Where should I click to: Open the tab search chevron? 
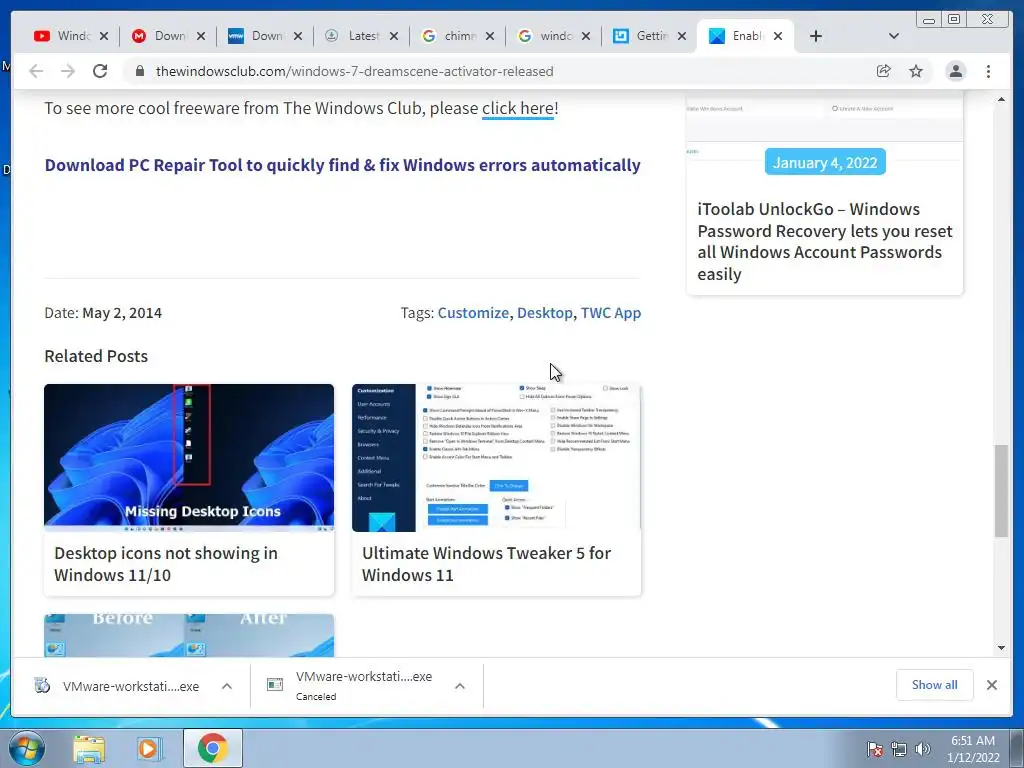(894, 36)
